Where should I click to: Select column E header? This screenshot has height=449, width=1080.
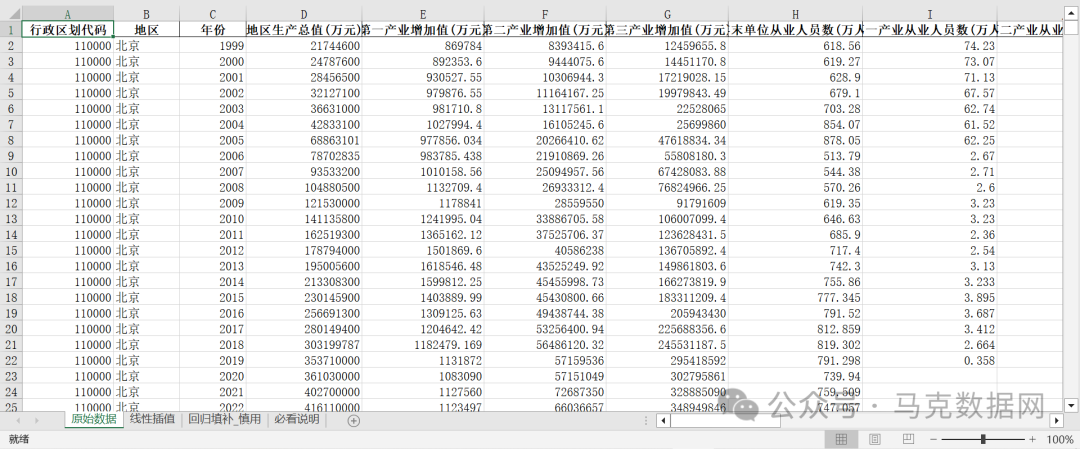(423, 13)
